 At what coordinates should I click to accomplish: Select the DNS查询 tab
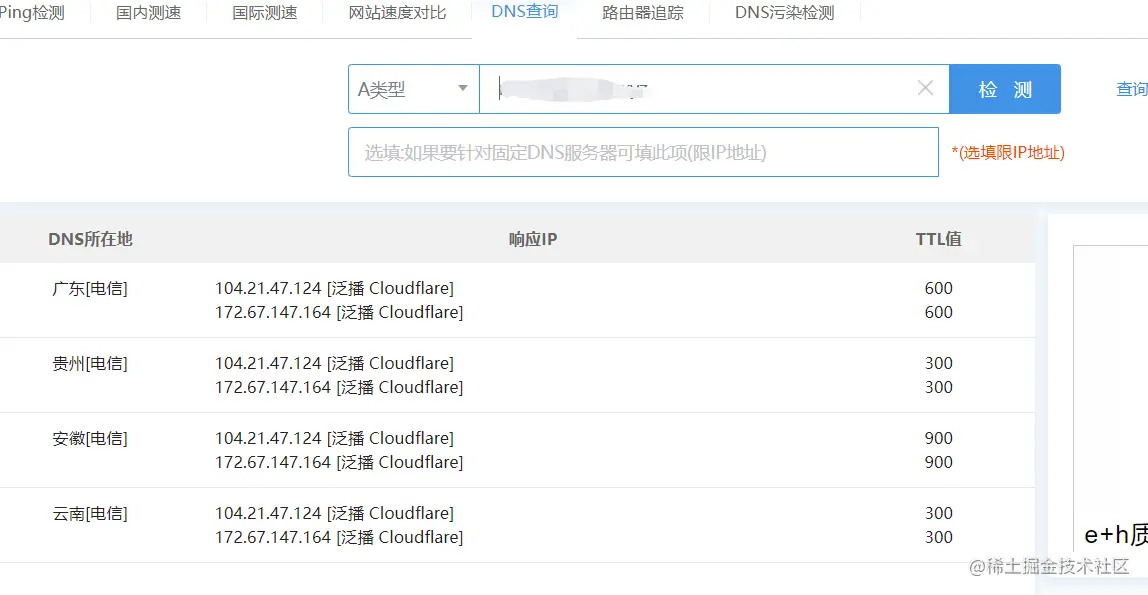(524, 12)
